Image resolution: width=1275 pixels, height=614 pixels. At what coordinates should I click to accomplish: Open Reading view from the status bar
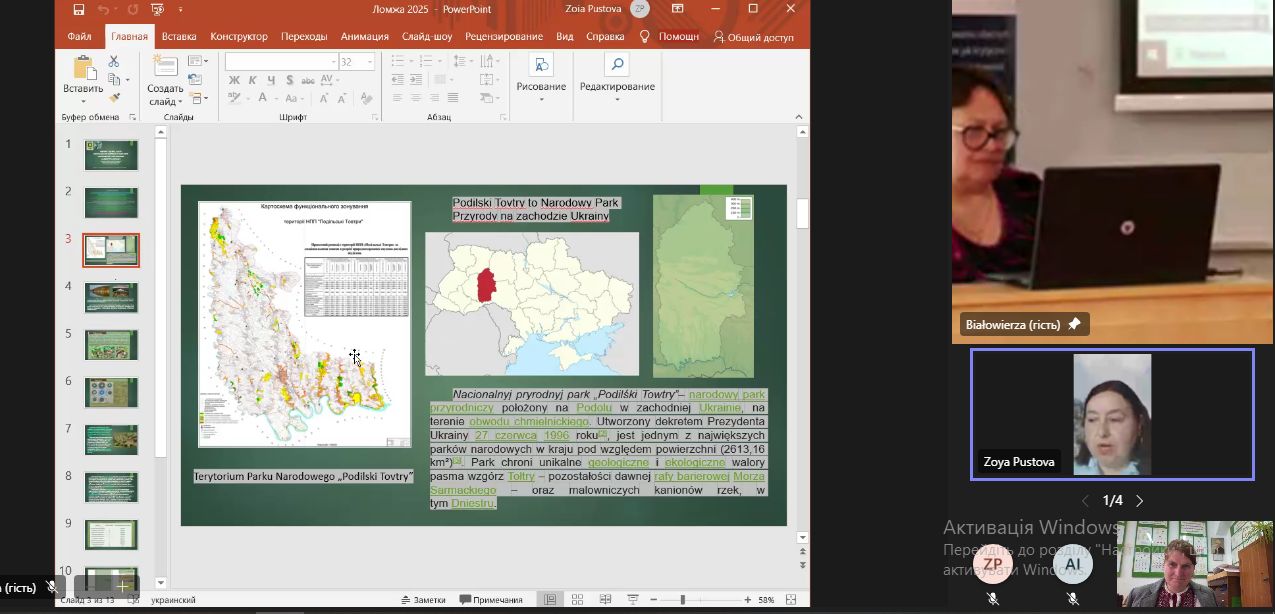(x=604, y=600)
